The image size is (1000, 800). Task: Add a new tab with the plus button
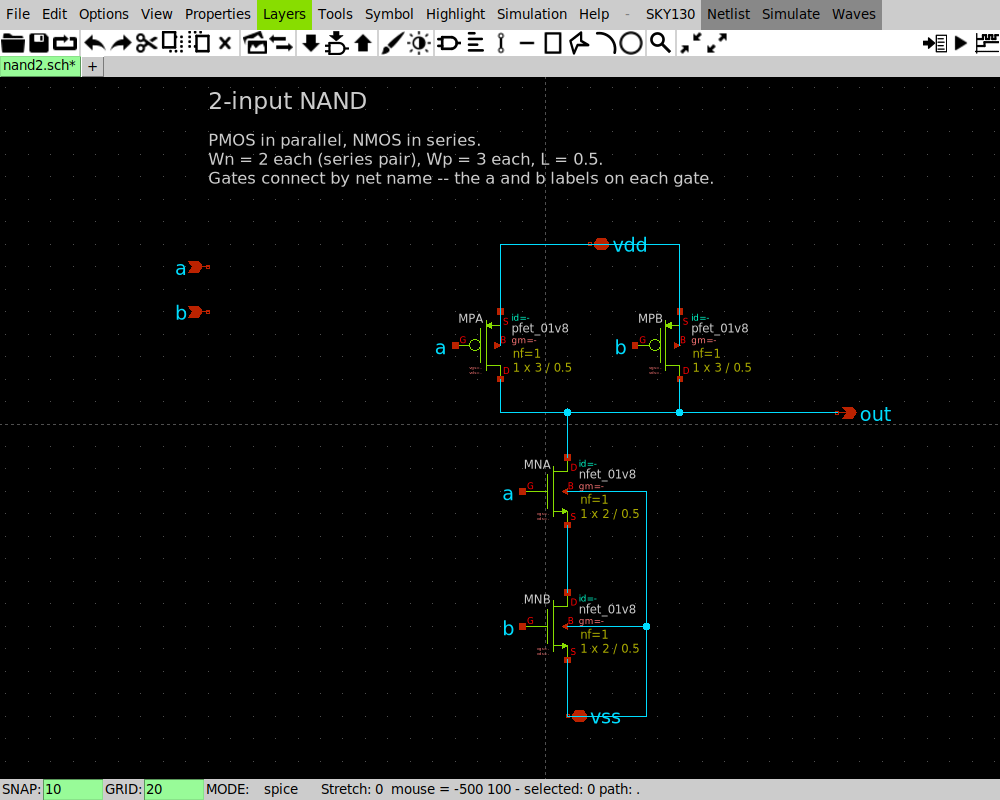(x=92, y=66)
